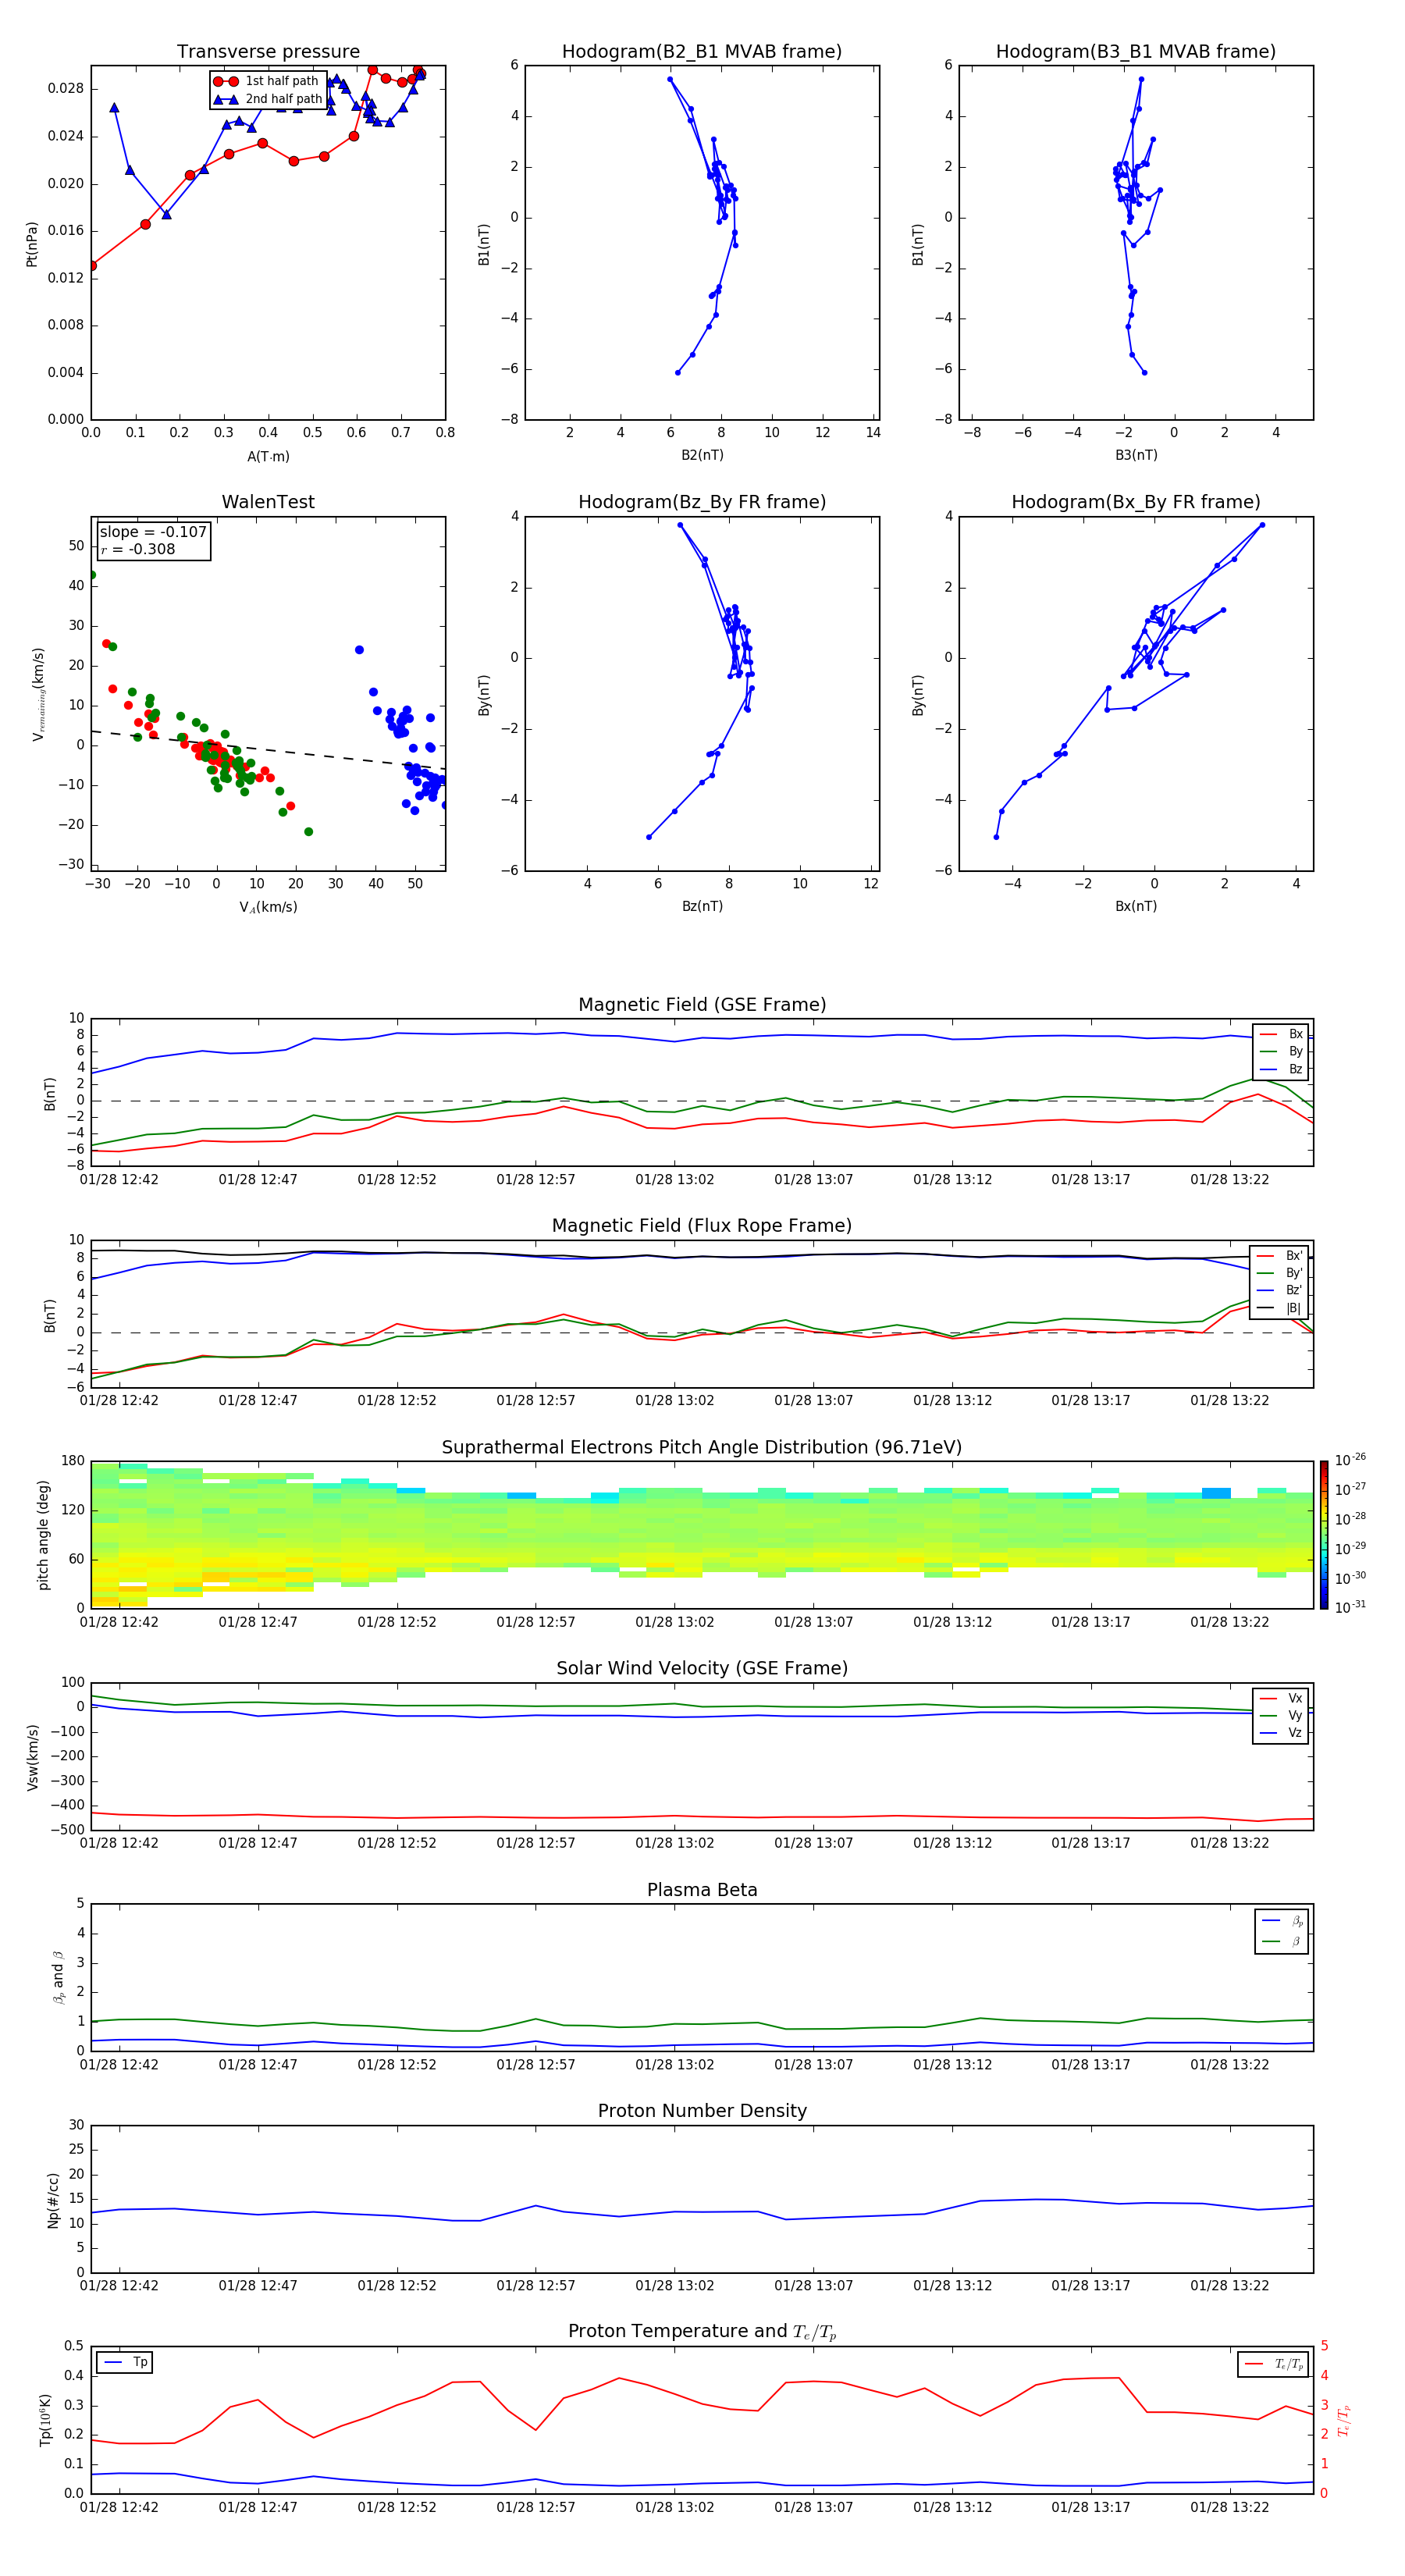The height and width of the screenshot is (2576, 1405).
Task: Select 'By' in the GSE Frame legend
Action: (x=1281, y=1051)
